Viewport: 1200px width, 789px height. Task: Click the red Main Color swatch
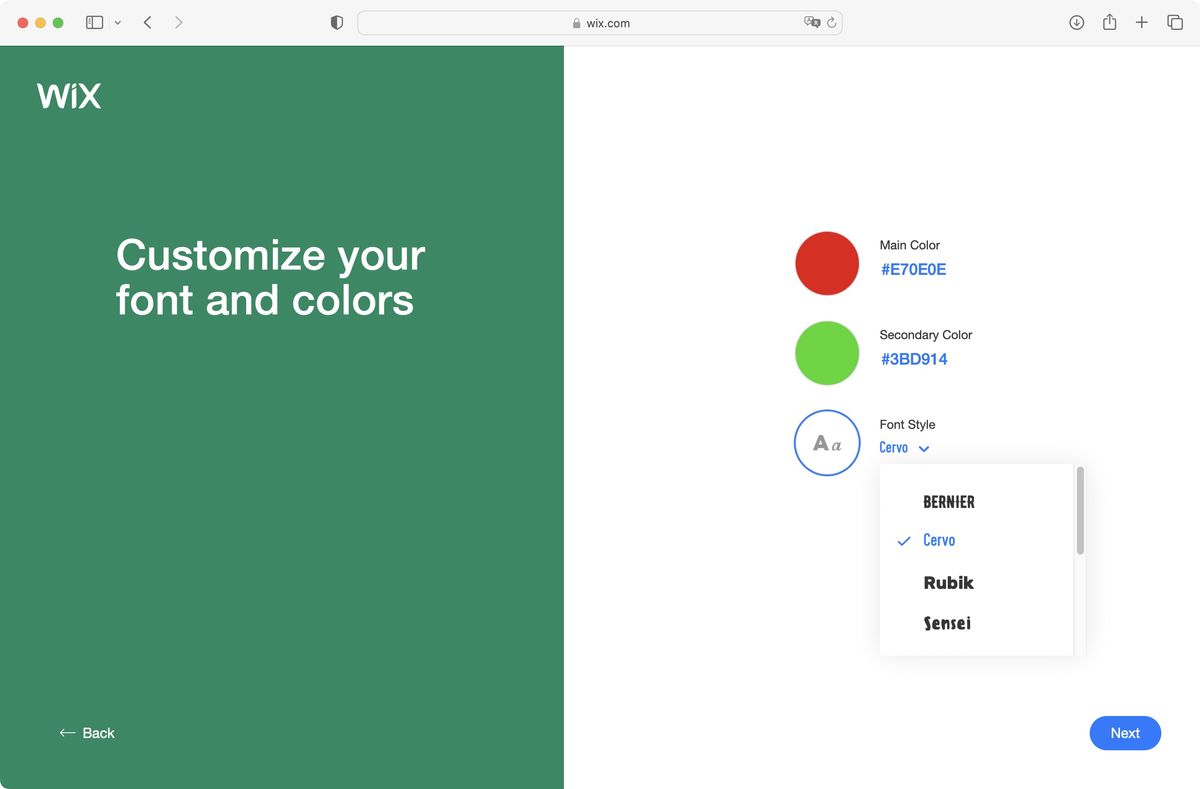[x=827, y=263]
